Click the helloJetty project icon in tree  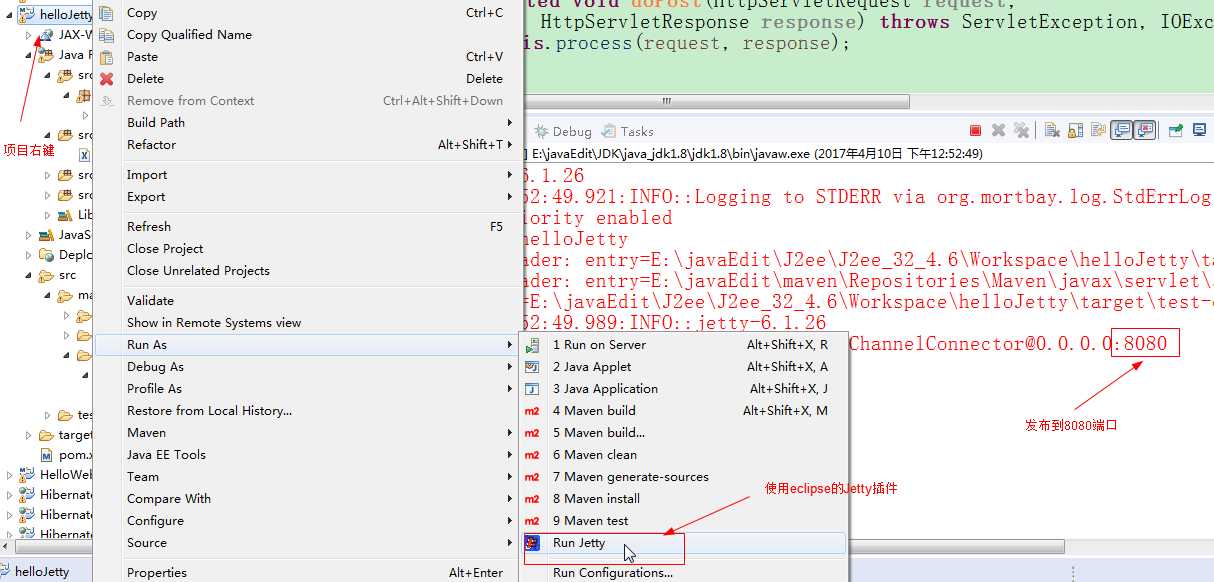(x=27, y=15)
